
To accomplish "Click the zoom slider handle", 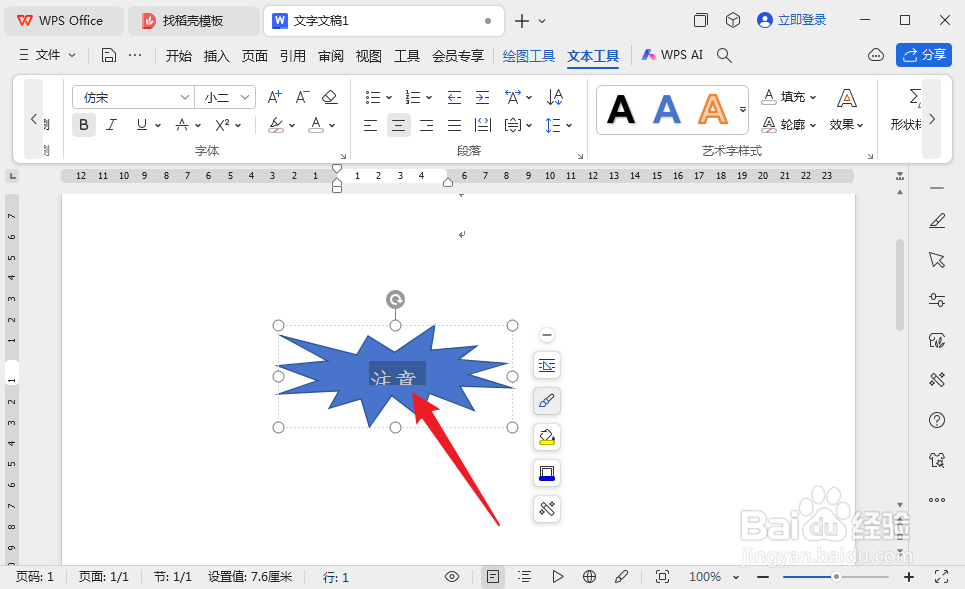I will click(836, 577).
